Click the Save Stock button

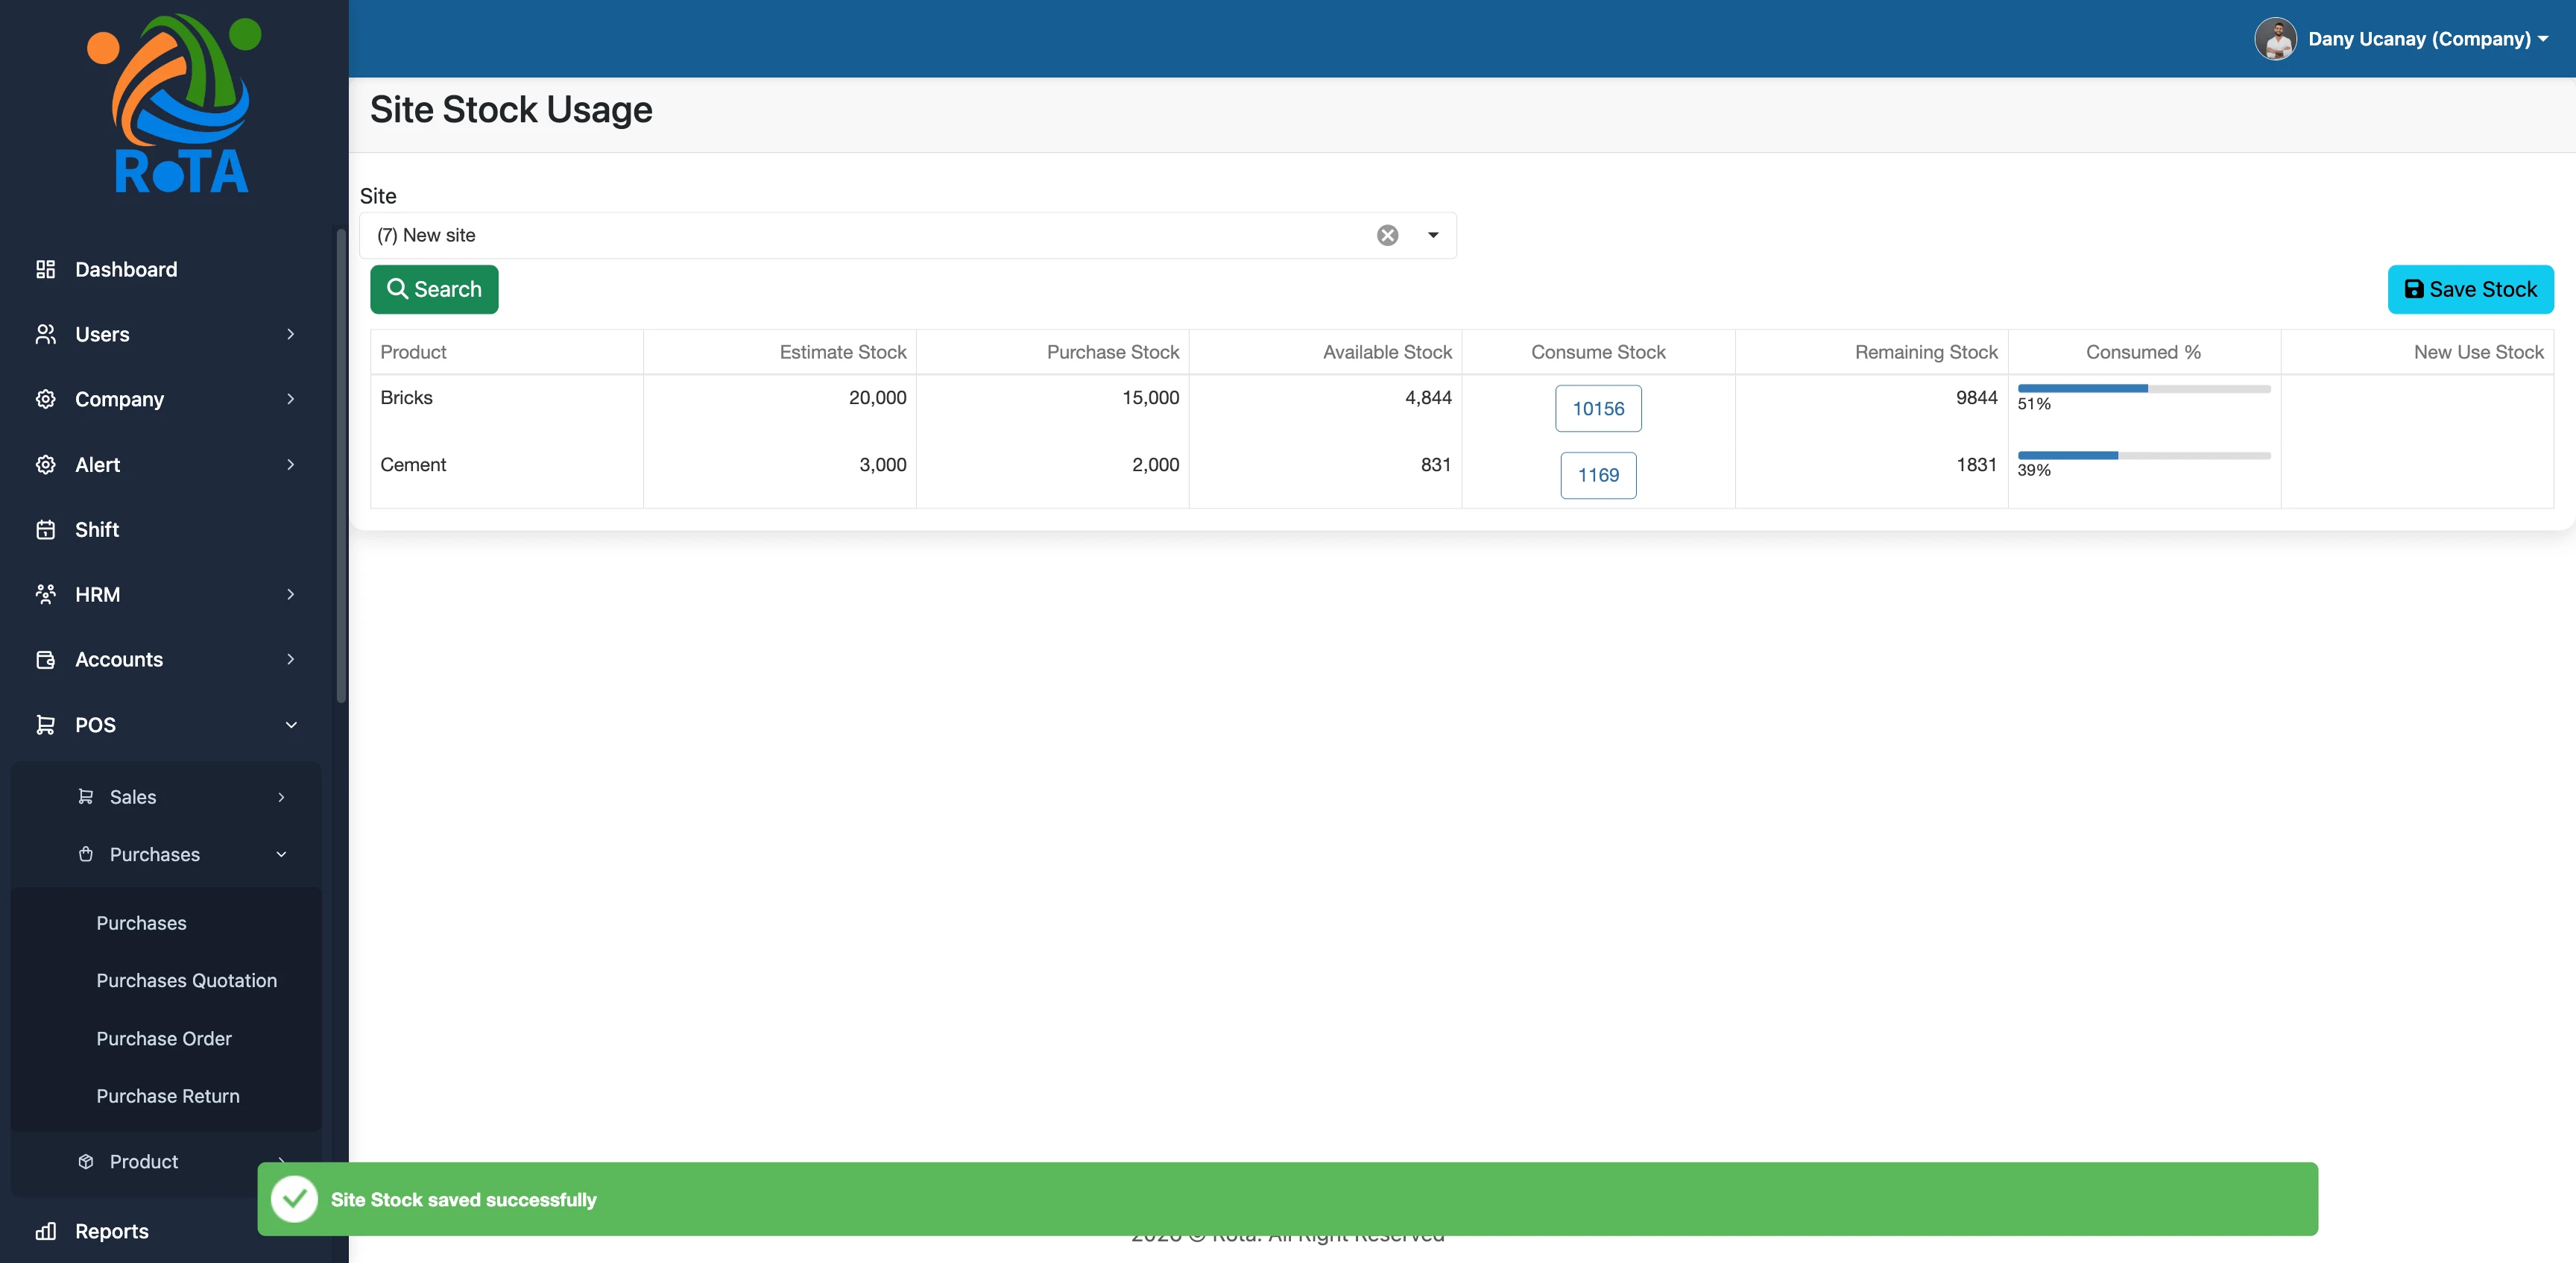click(2470, 289)
